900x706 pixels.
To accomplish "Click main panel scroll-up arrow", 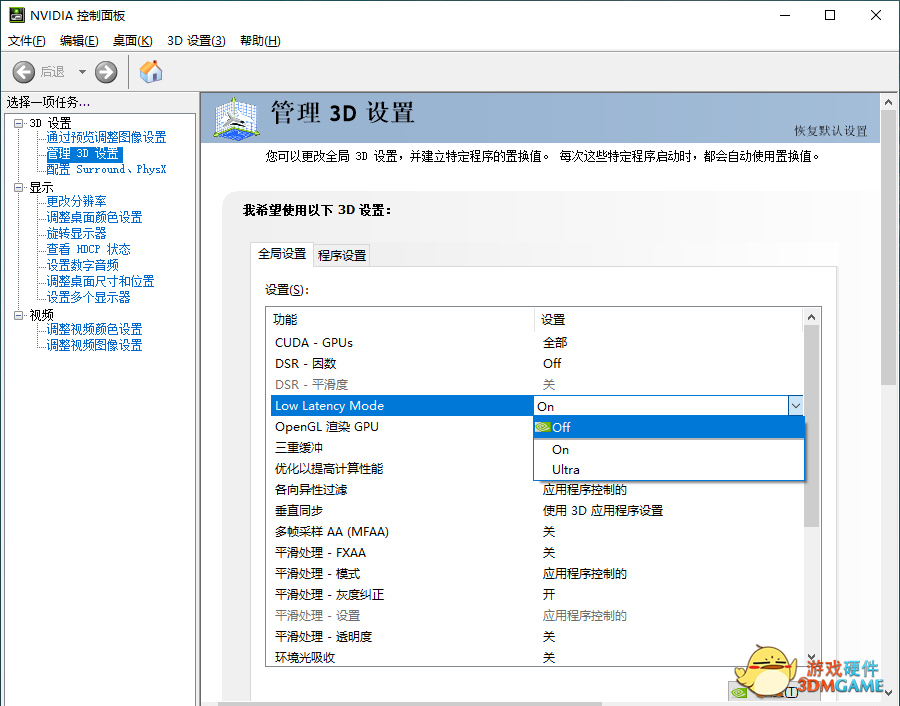I will [x=889, y=102].
